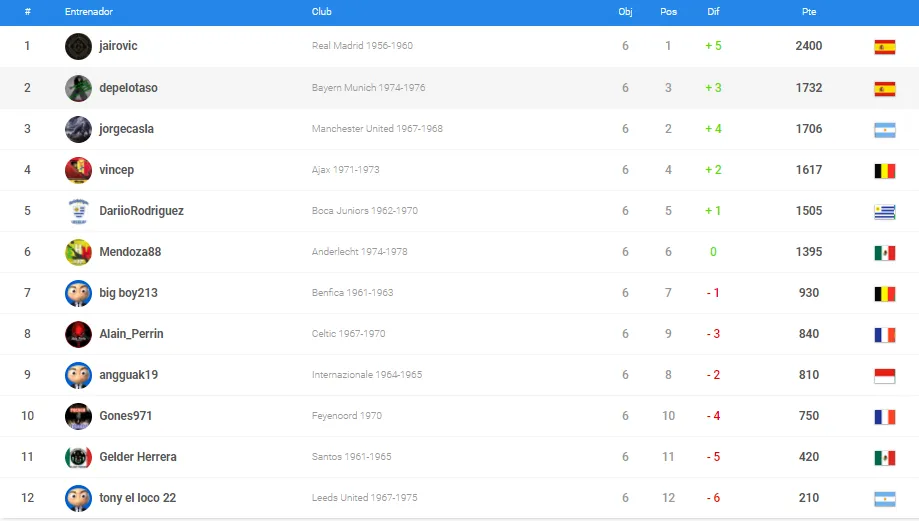Open depelotaso's profile avatar
The height and width of the screenshot is (521, 919).
point(78,88)
